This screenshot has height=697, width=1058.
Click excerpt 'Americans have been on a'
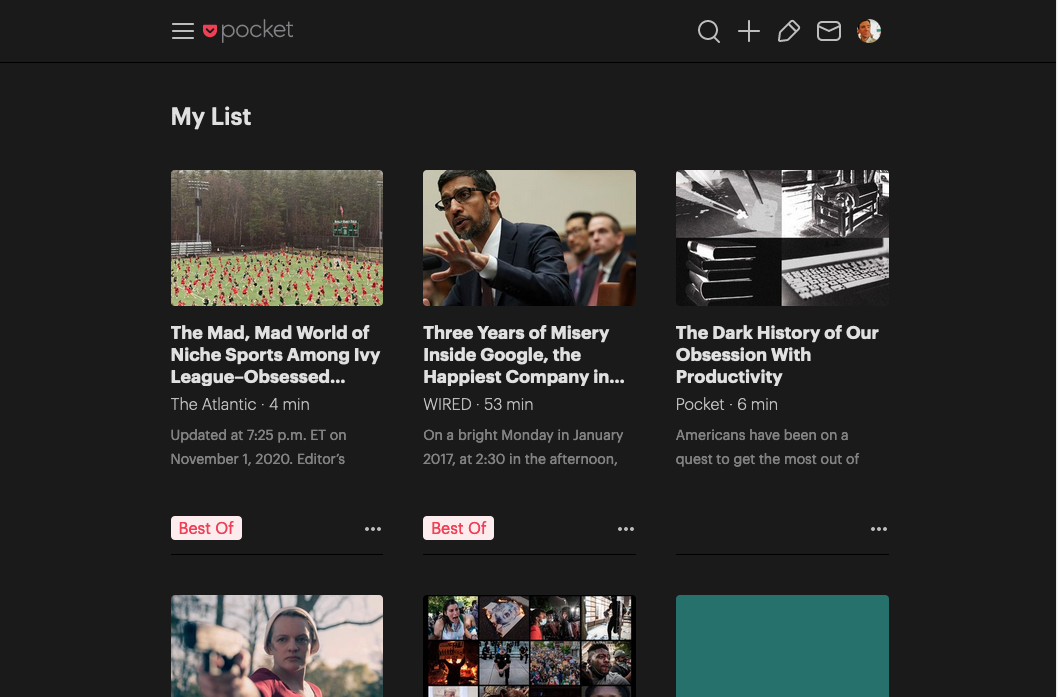coord(762,435)
